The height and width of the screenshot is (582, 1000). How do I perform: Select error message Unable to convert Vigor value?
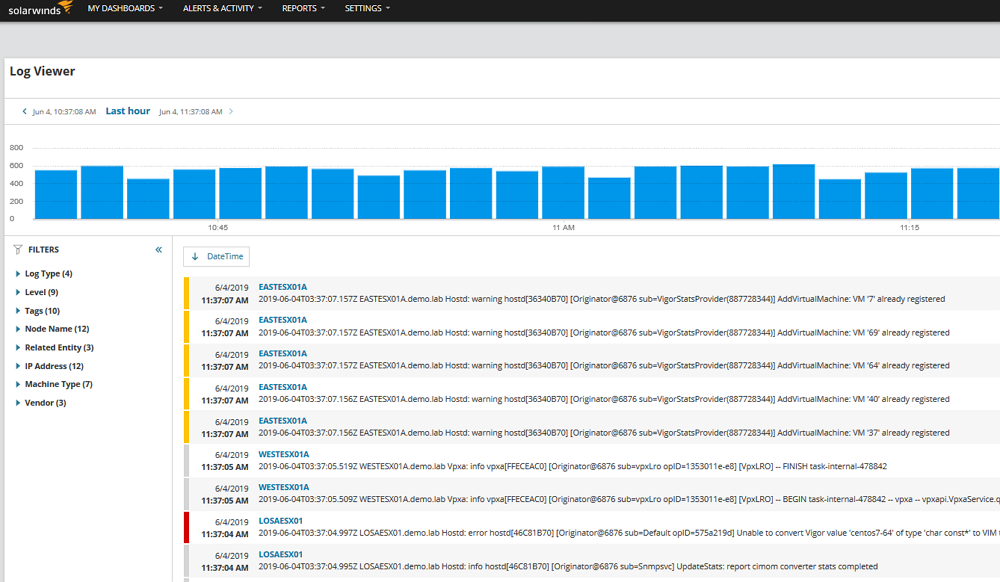[629, 533]
